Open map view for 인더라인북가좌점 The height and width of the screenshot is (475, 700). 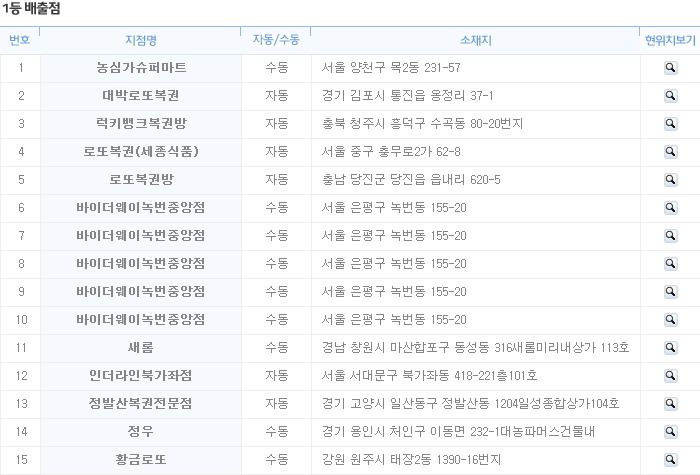[670, 376]
